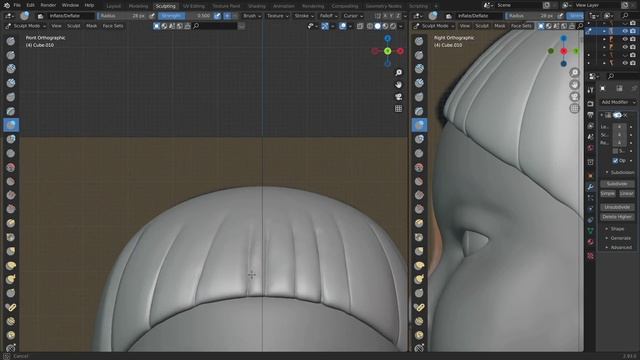Click the Unsubdivide button
This screenshot has width=640, height=360.
pyautogui.click(x=617, y=207)
